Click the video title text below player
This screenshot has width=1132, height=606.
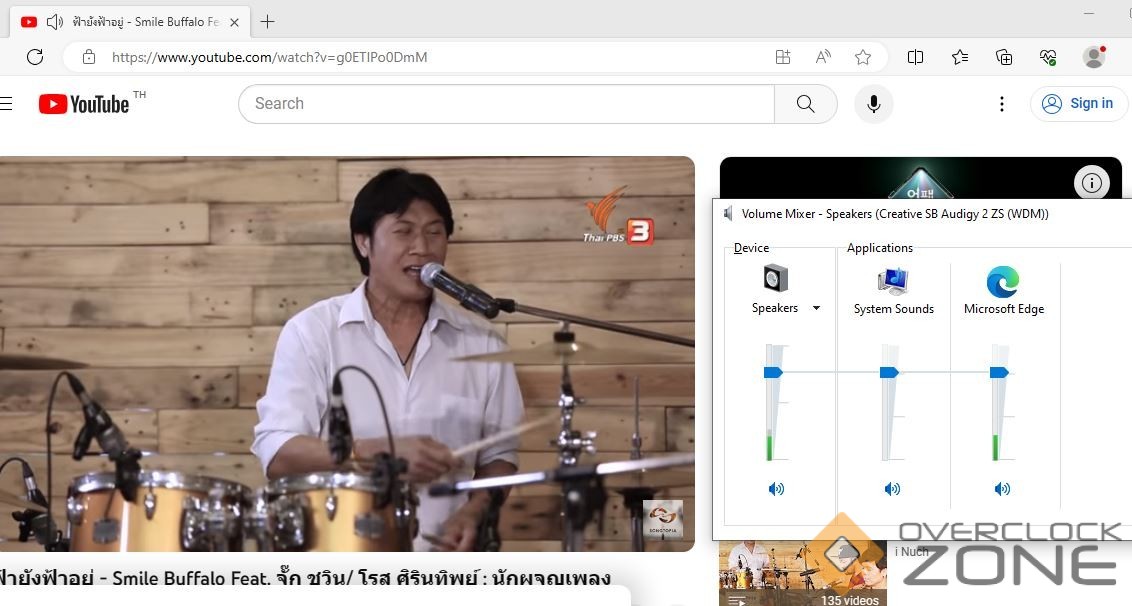click(x=305, y=578)
